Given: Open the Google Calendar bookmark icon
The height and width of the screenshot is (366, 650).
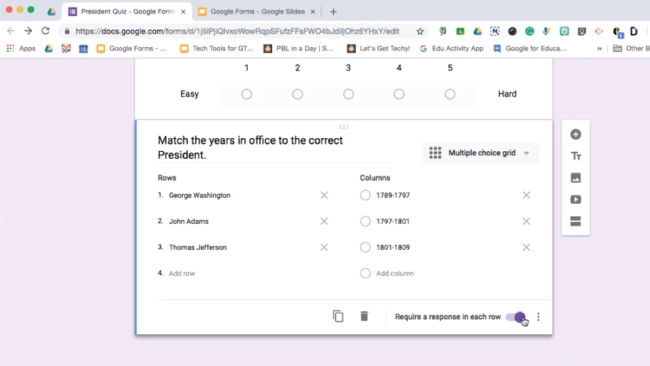Looking at the screenshot, I should coord(83,49).
